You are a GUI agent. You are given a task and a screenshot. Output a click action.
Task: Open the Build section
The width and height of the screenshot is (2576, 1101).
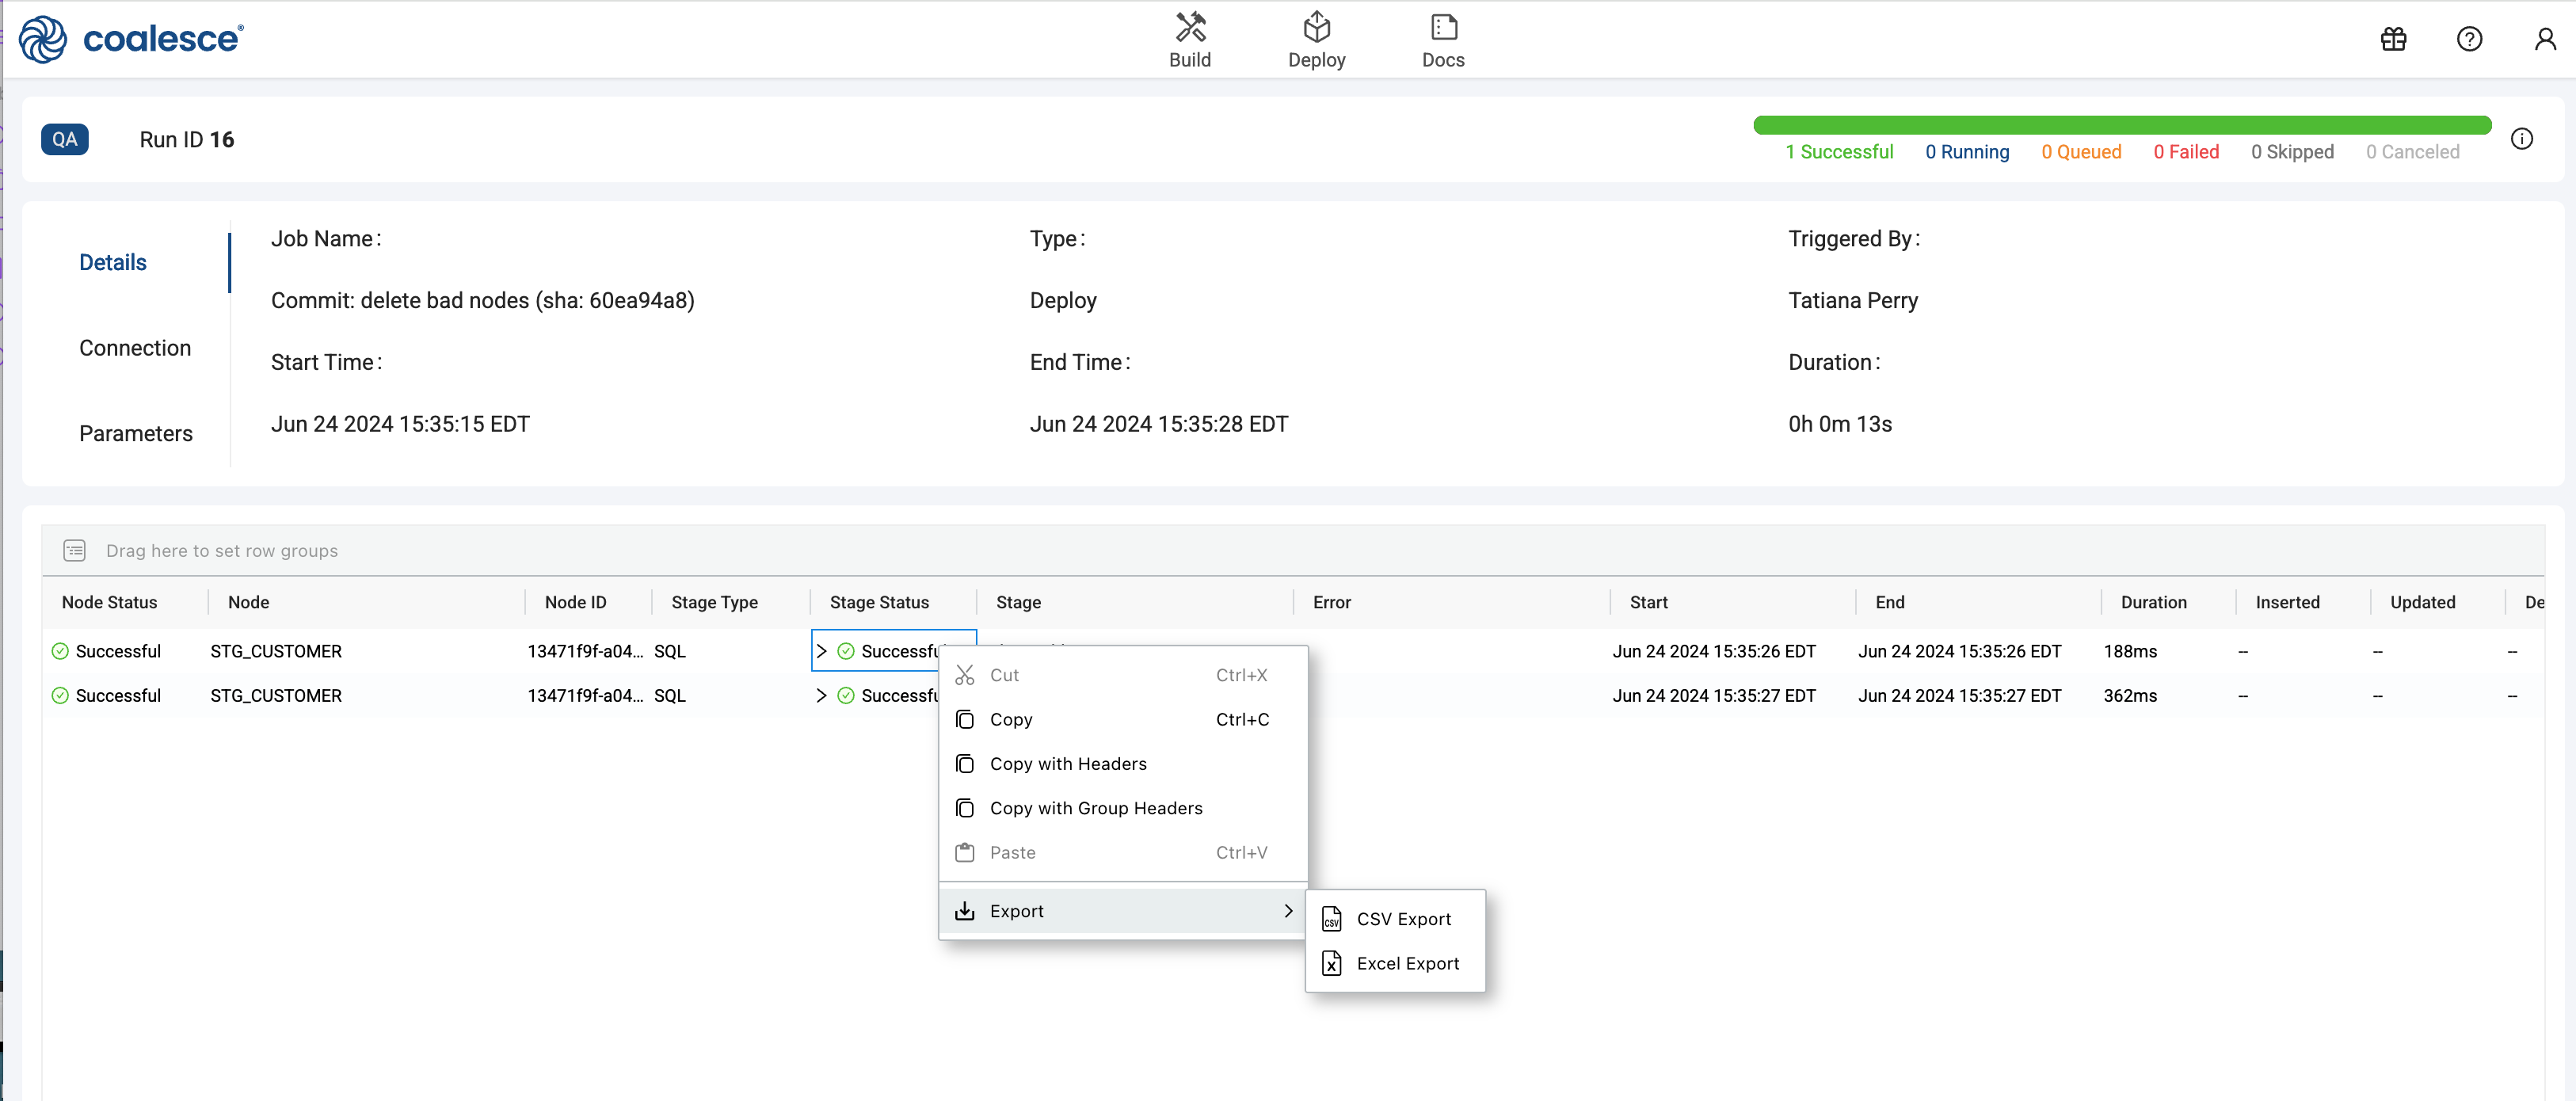(x=1190, y=40)
